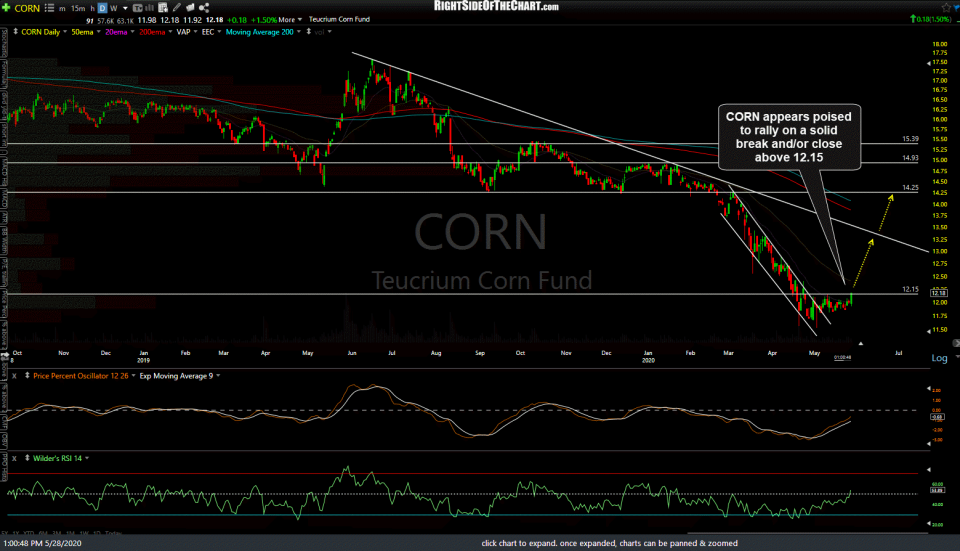960x551 pixels.
Task: Click the Jan 2020 label on the date axis
Action: 648,356
